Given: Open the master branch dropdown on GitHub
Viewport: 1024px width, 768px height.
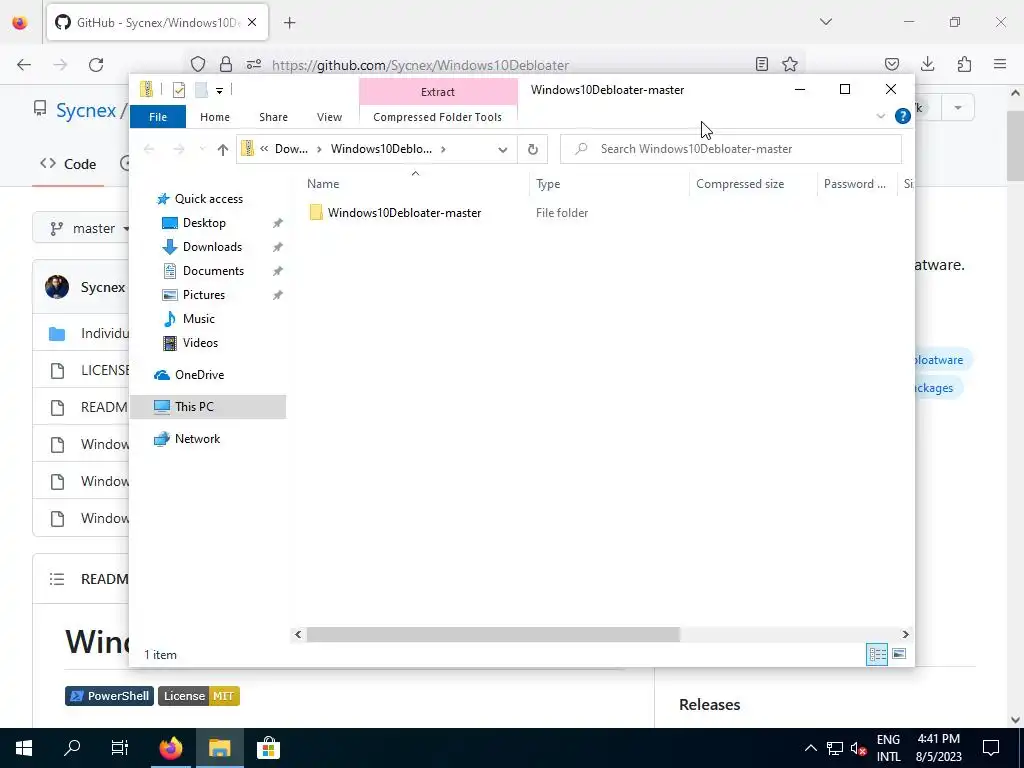Looking at the screenshot, I should (x=90, y=229).
